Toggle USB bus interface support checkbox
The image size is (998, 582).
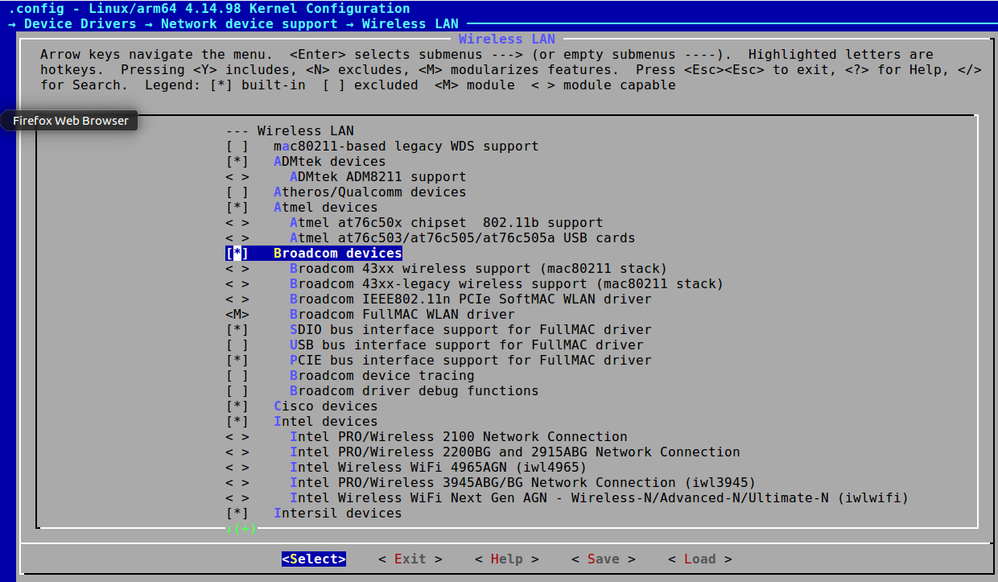tap(237, 345)
